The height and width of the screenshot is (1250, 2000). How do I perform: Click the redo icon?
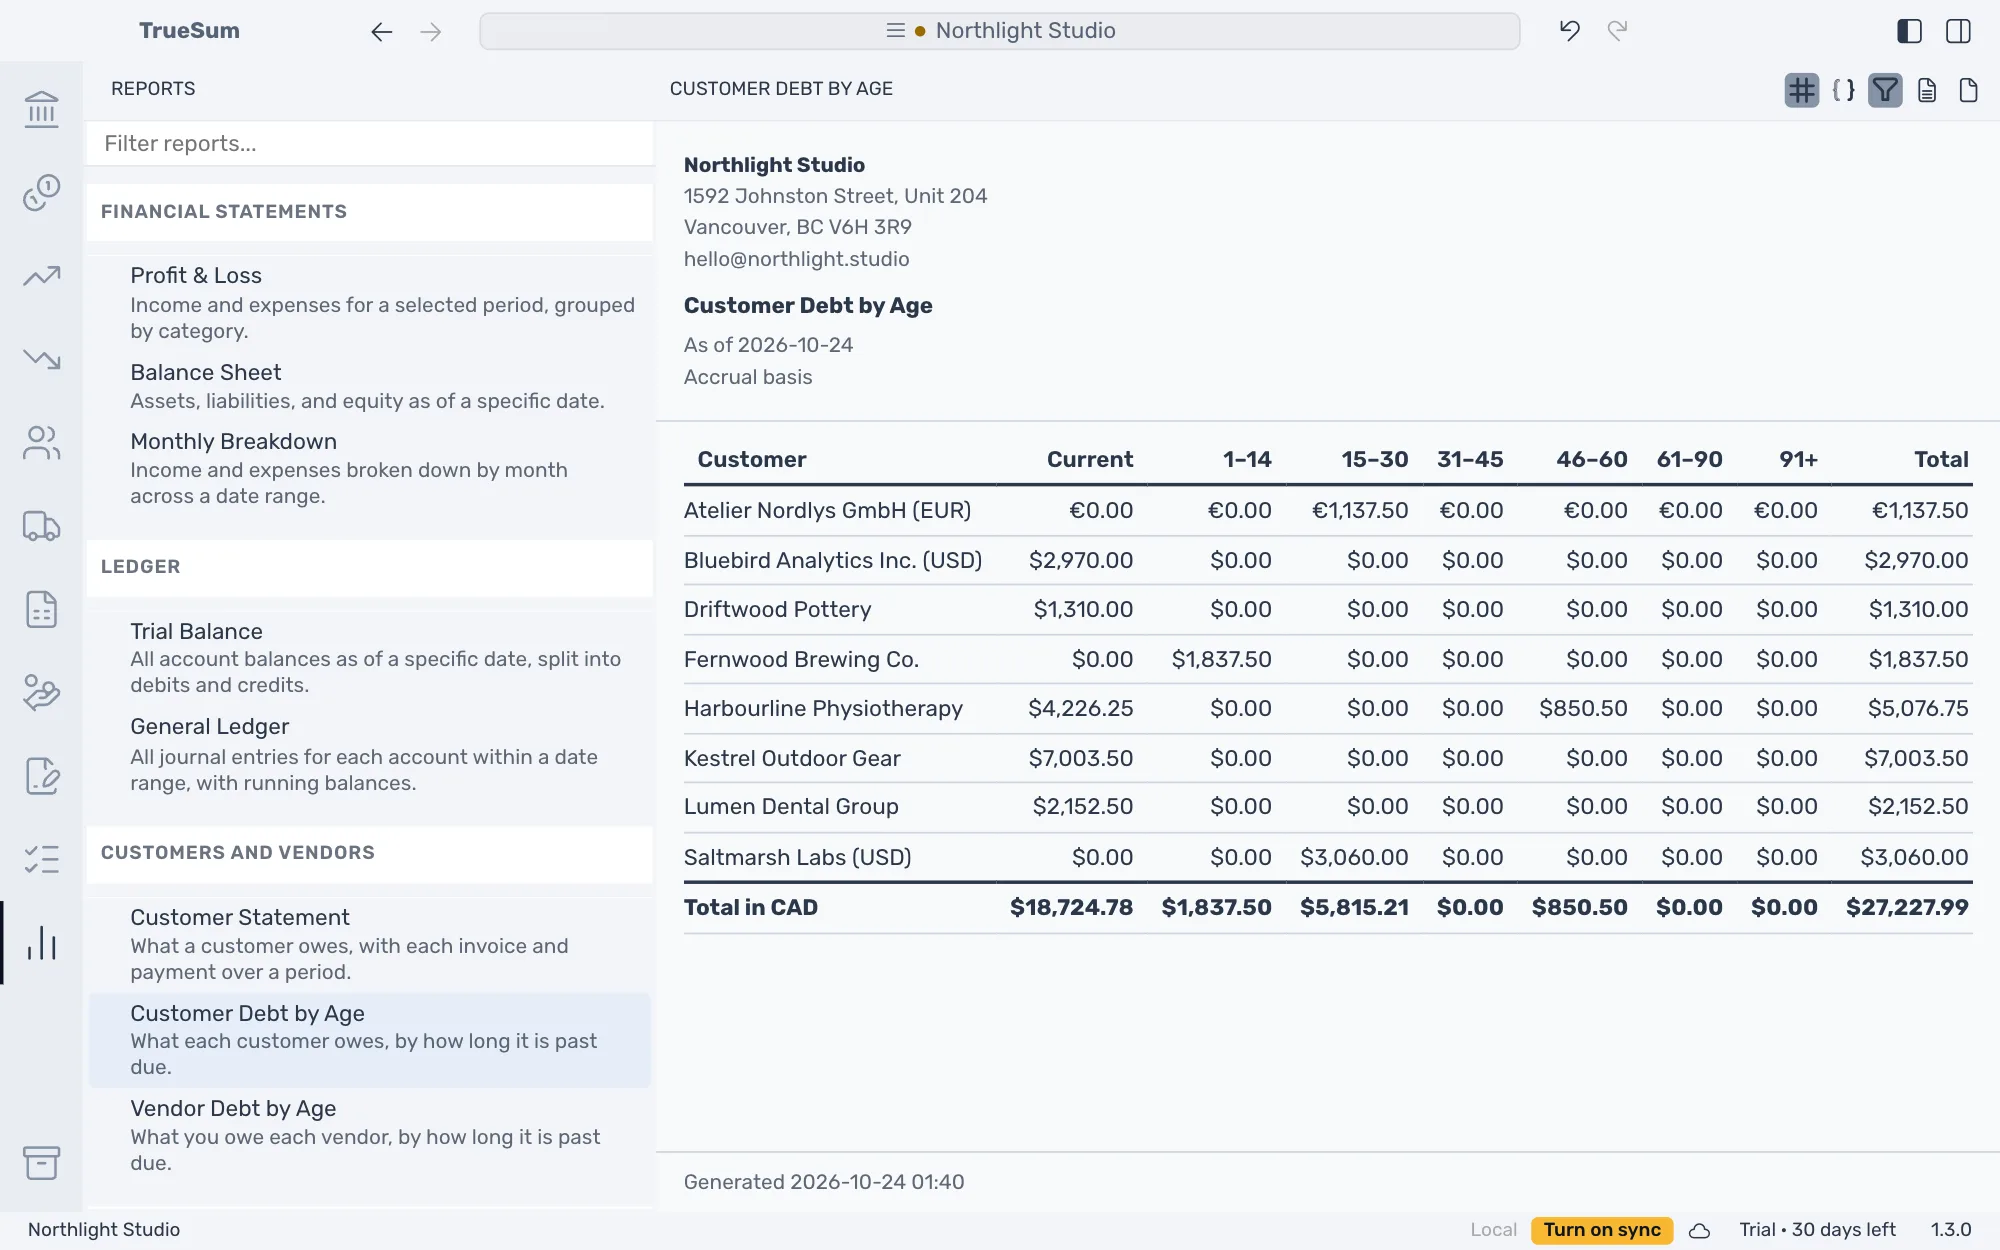[x=1617, y=31]
